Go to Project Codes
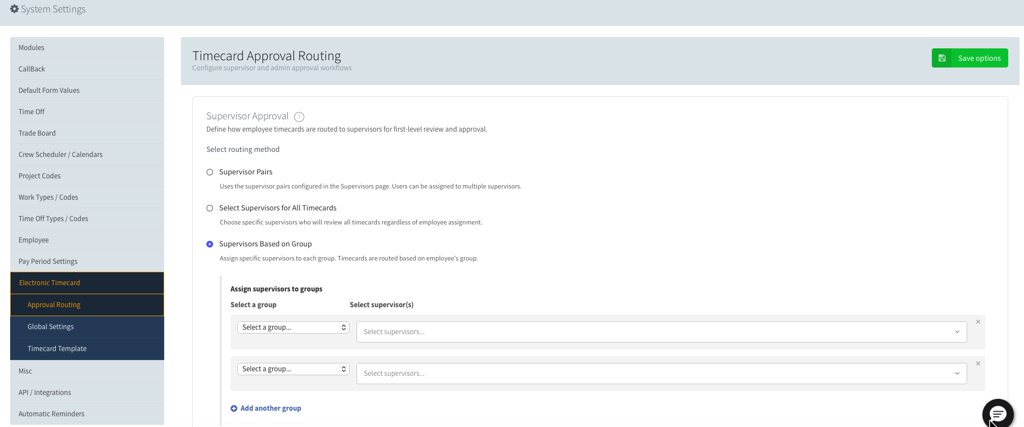The width and height of the screenshot is (1024, 427). 87,176
